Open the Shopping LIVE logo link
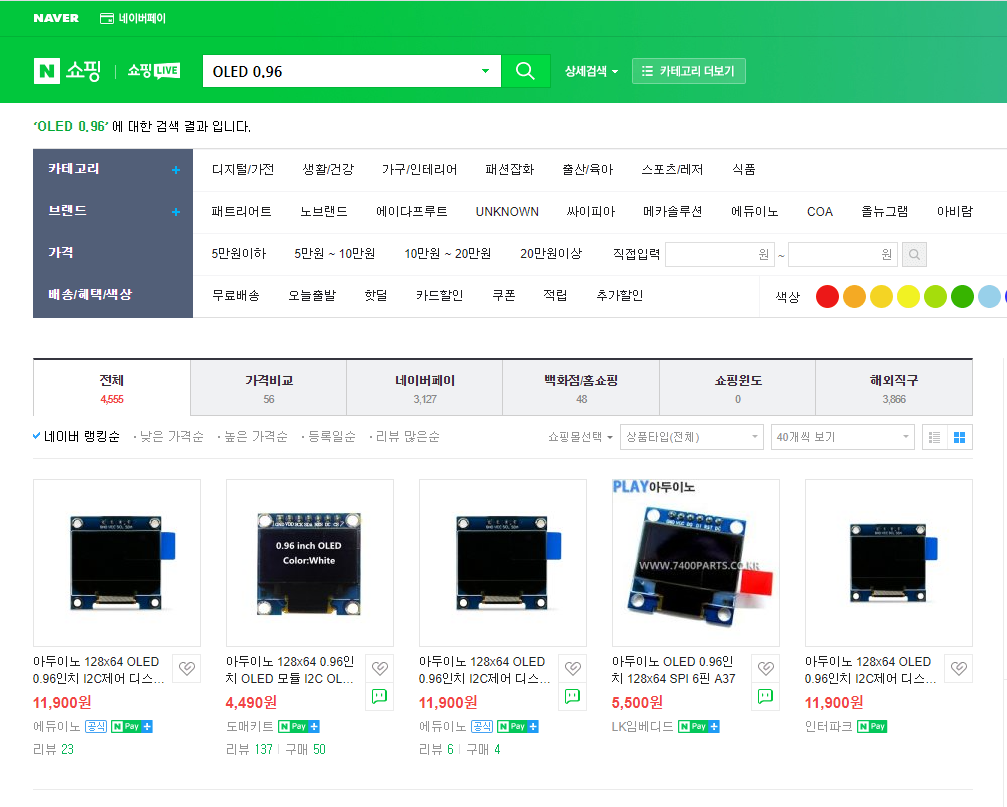 pyautogui.click(x=153, y=71)
